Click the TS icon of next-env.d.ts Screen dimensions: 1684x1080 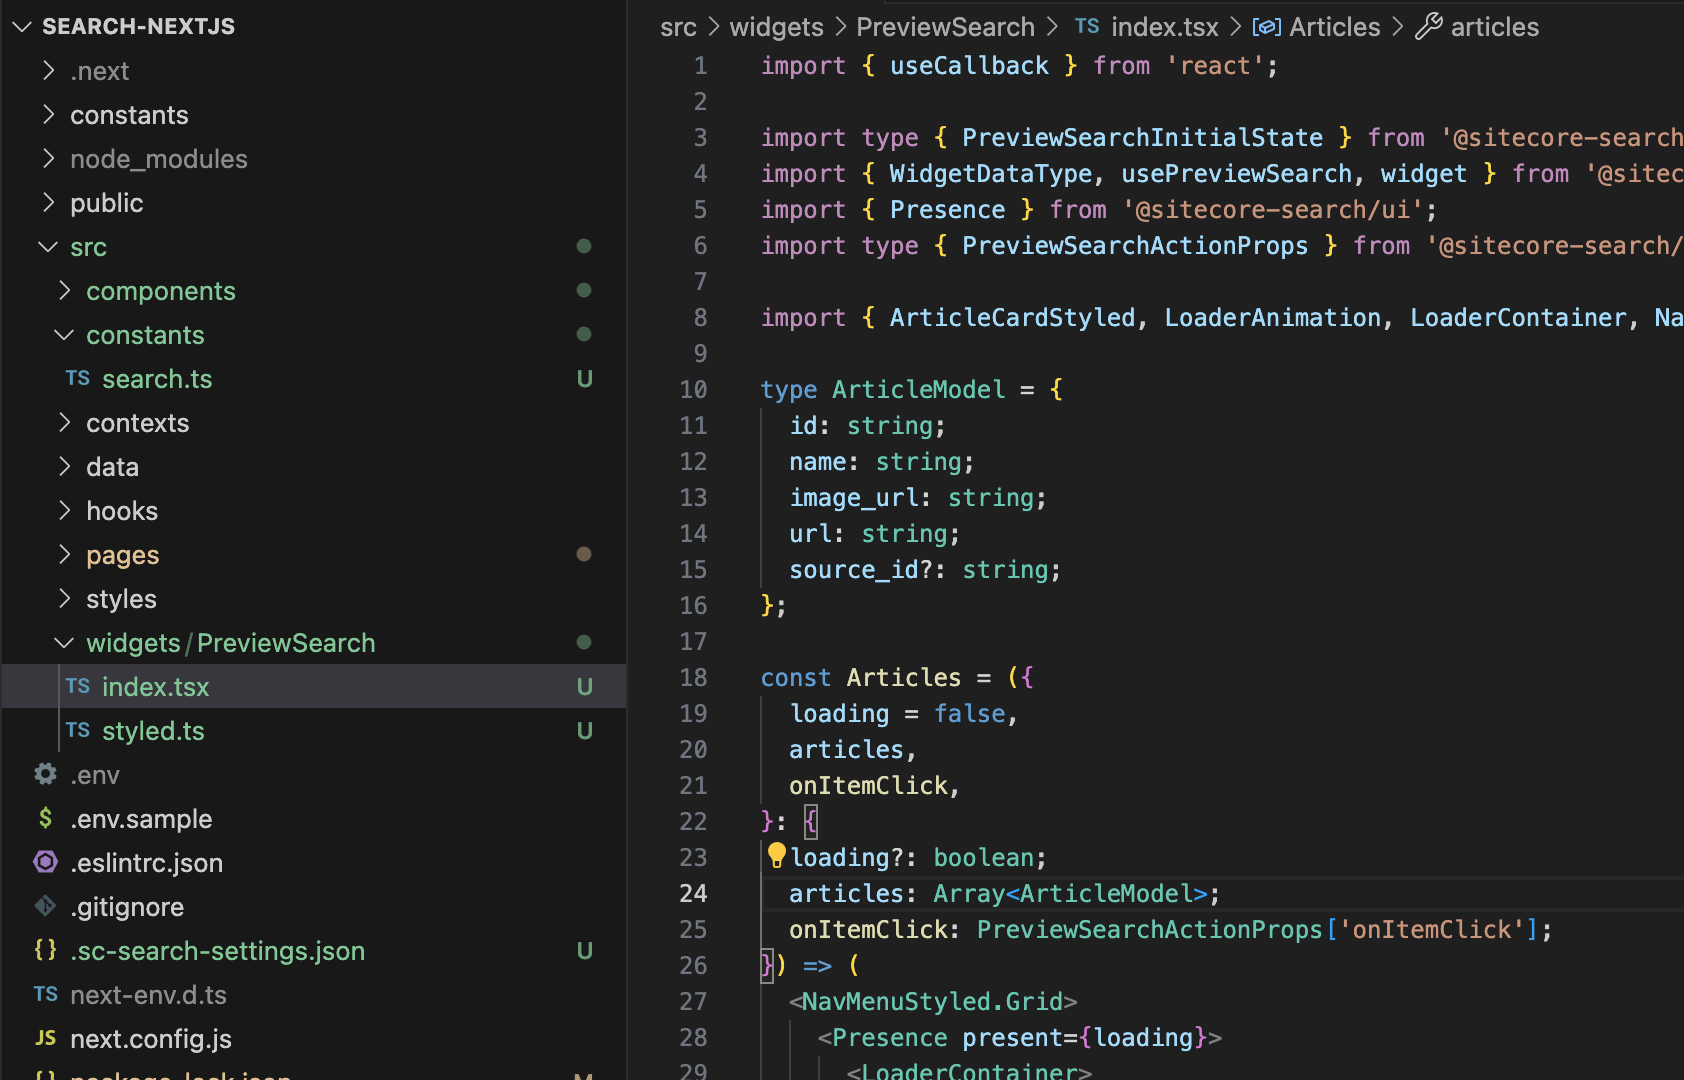pos(46,995)
